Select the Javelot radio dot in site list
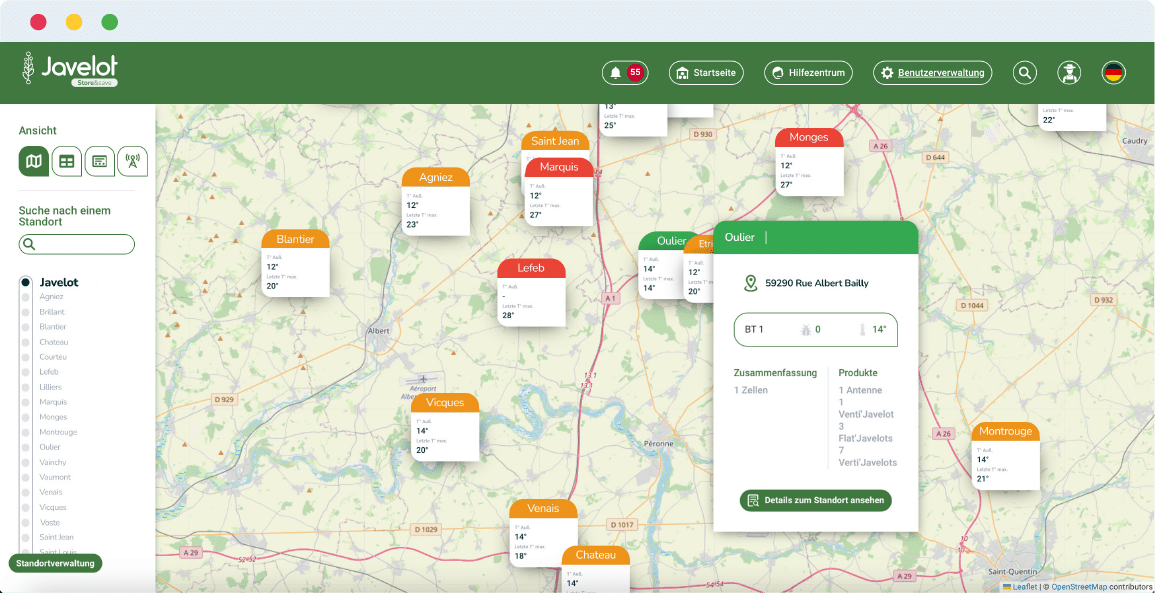 pyautogui.click(x=26, y=282)
